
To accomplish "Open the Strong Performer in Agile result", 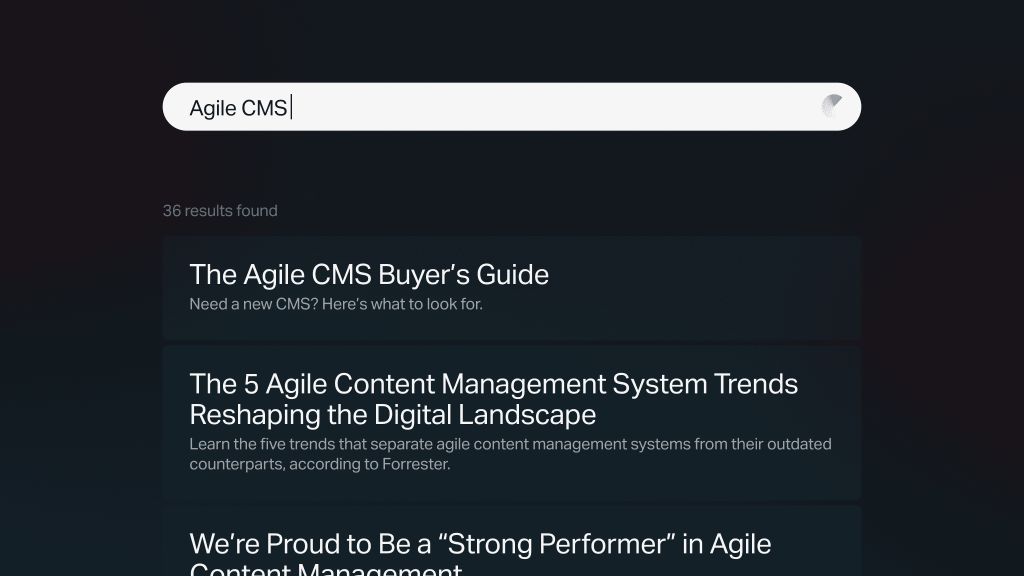I will coord(480,544).
